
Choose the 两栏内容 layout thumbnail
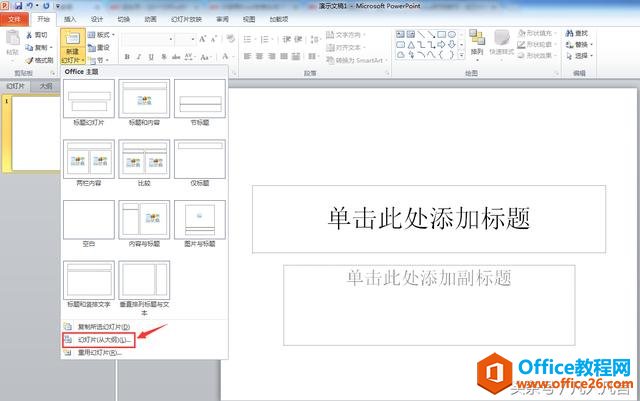click(x=89, y=160)
